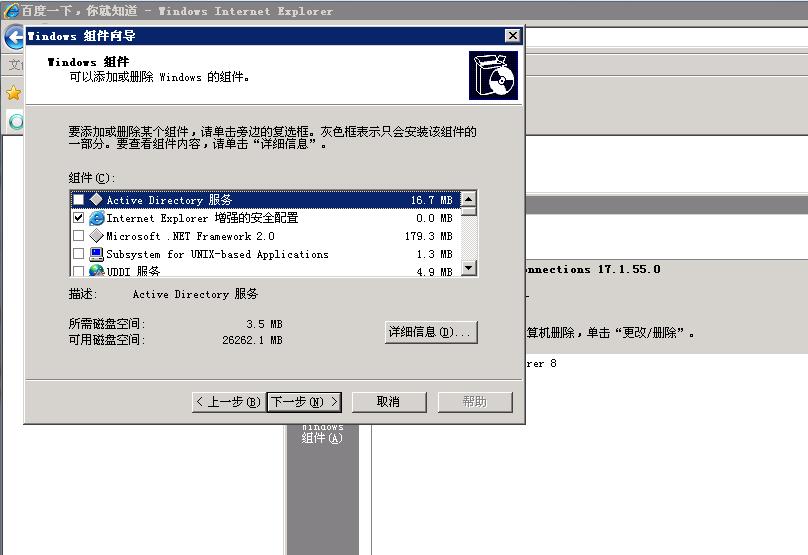Open 详细信息(D)... details button
Image resolution: width=808 pixels, height=555 pixels.
click(x=432, y=332)
